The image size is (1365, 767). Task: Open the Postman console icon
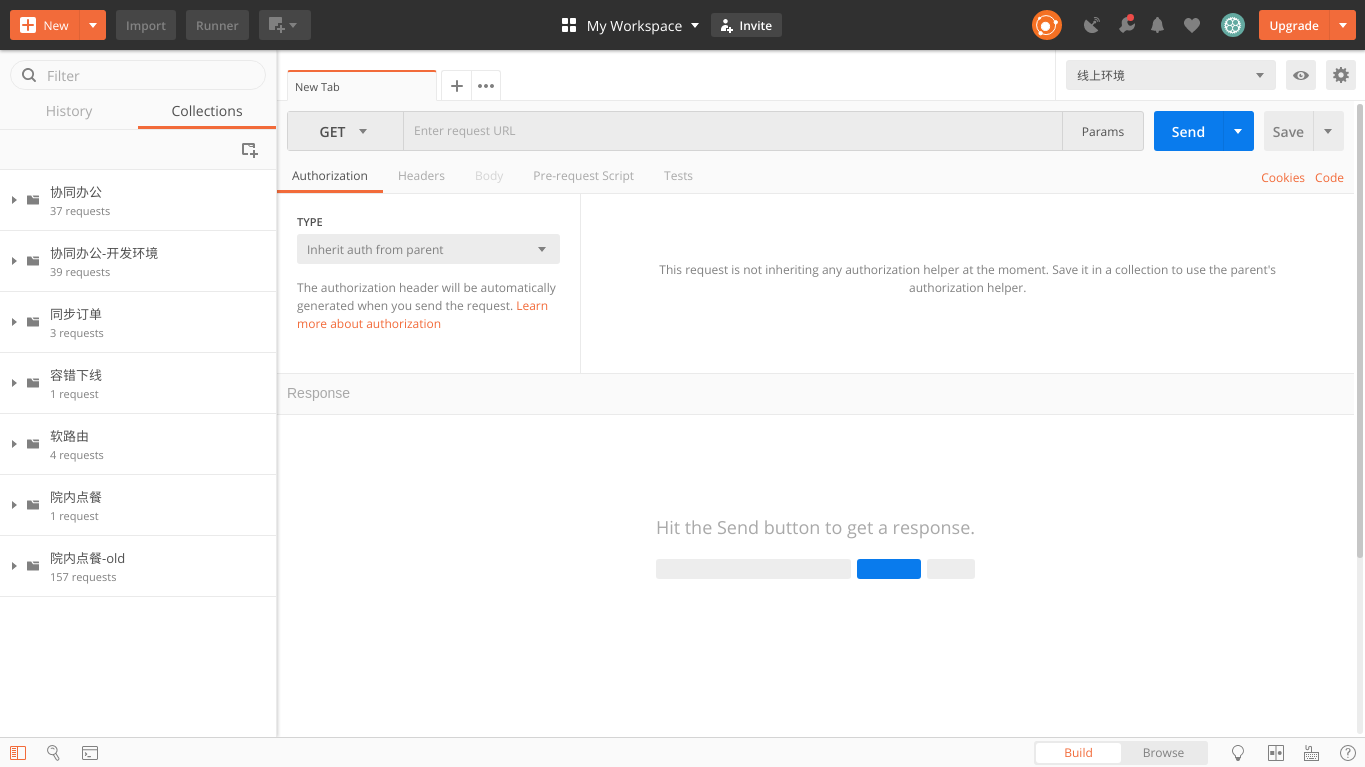(x=89, y=753)
